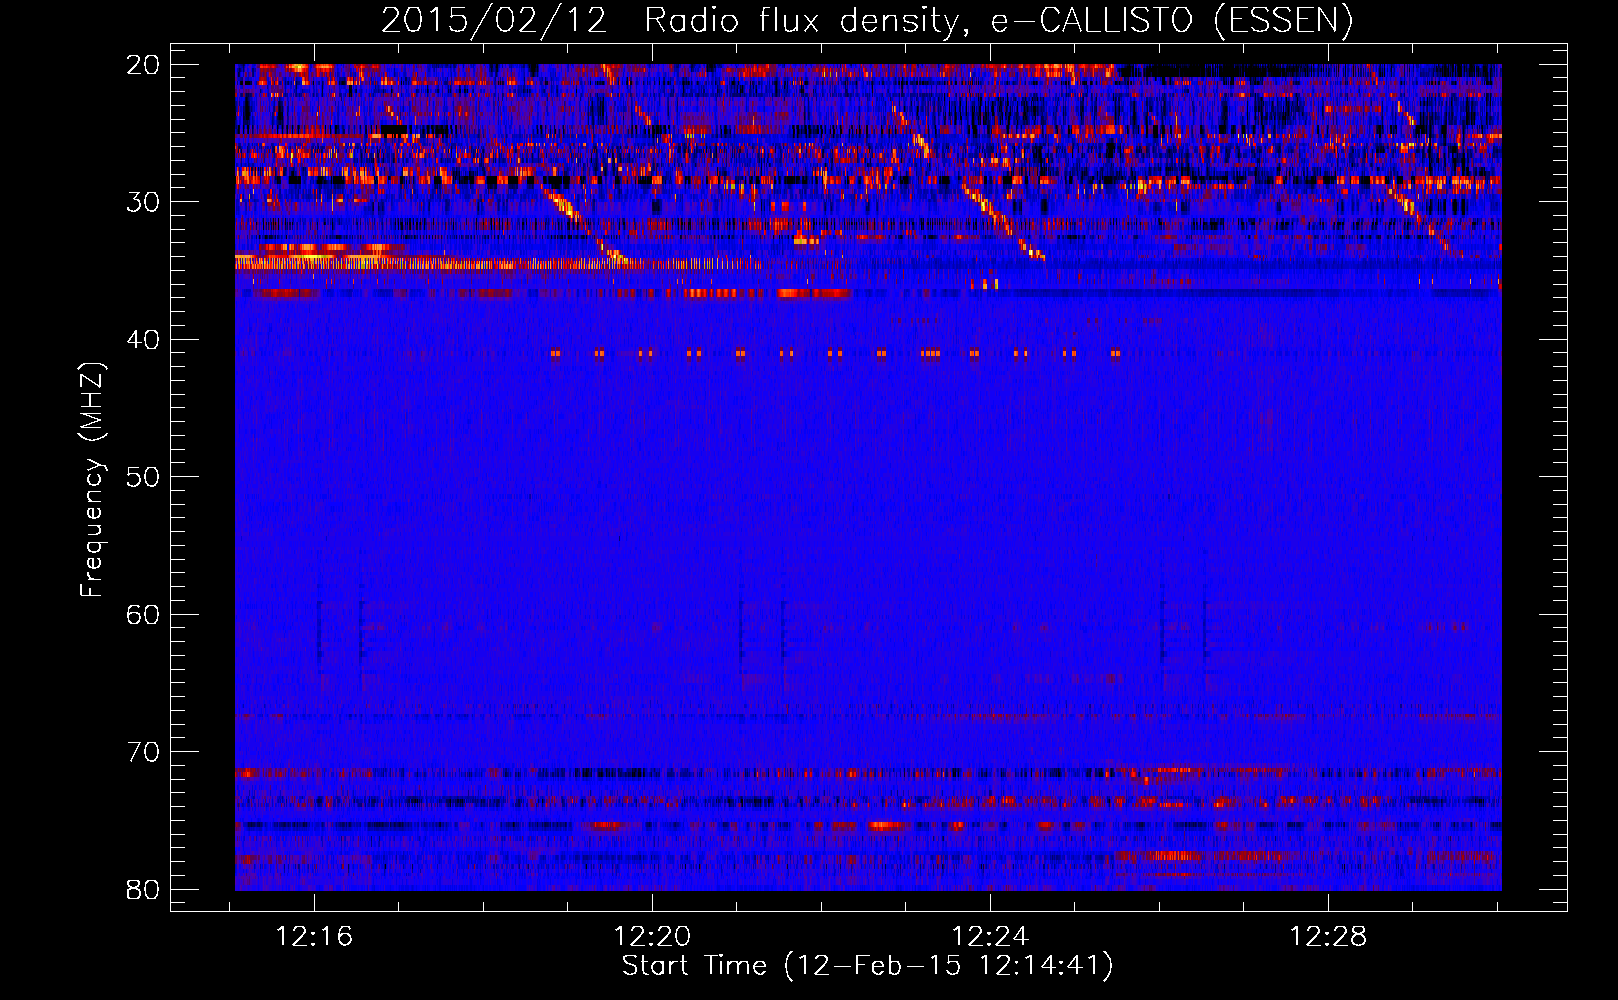Click the 80 frequency tick label

click(143, 889)
